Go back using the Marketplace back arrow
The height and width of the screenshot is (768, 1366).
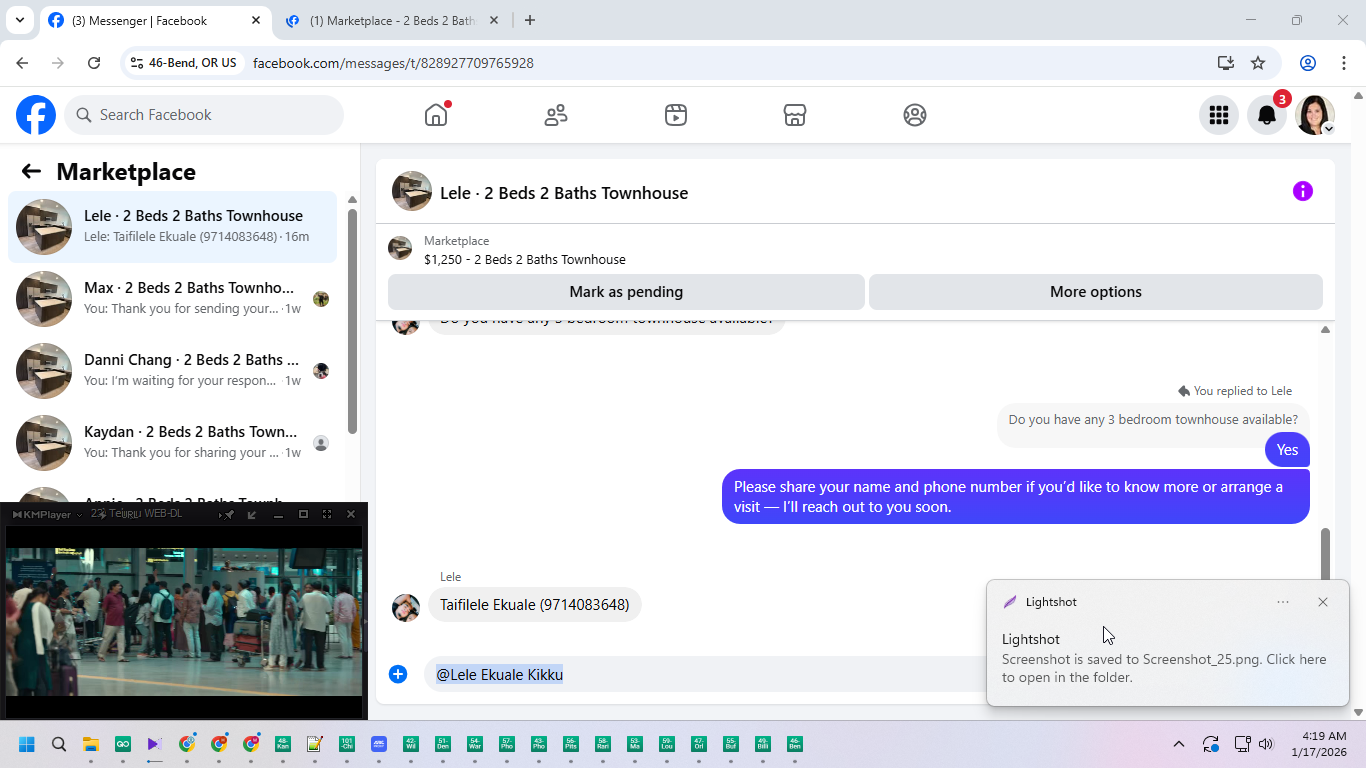(31, 171)
